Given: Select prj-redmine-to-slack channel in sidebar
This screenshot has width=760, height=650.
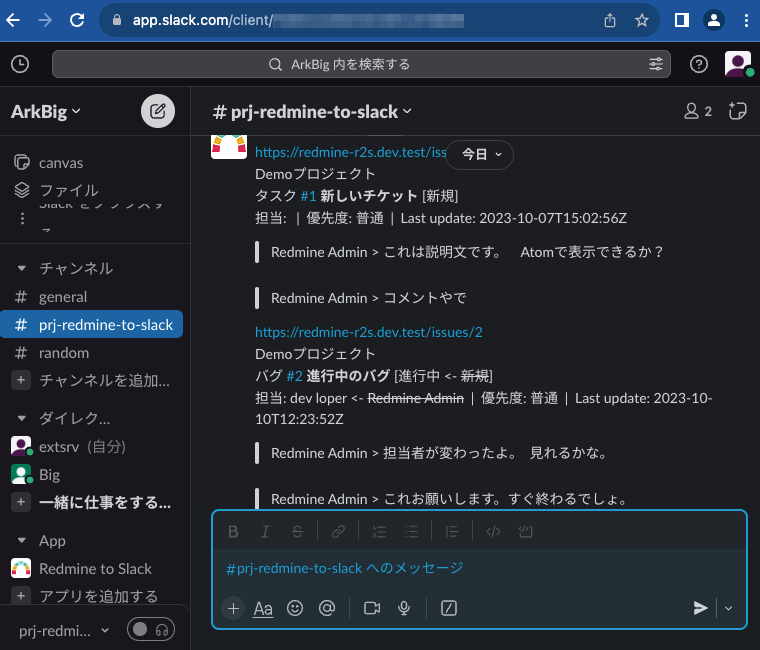Looking at the screenshot, I should [x=92, y=324].
